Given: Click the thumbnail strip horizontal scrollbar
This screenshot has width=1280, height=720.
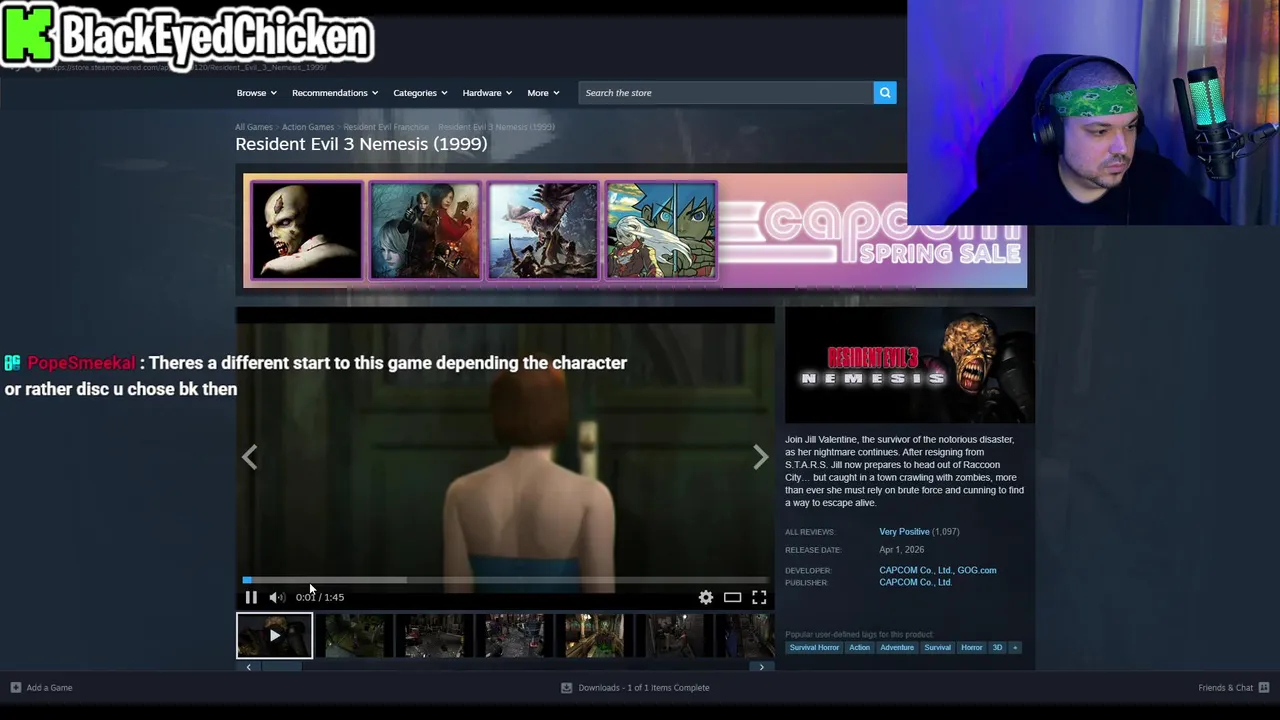Looking at the screenshot, I should pyautogui.click(x=505, y=667).
